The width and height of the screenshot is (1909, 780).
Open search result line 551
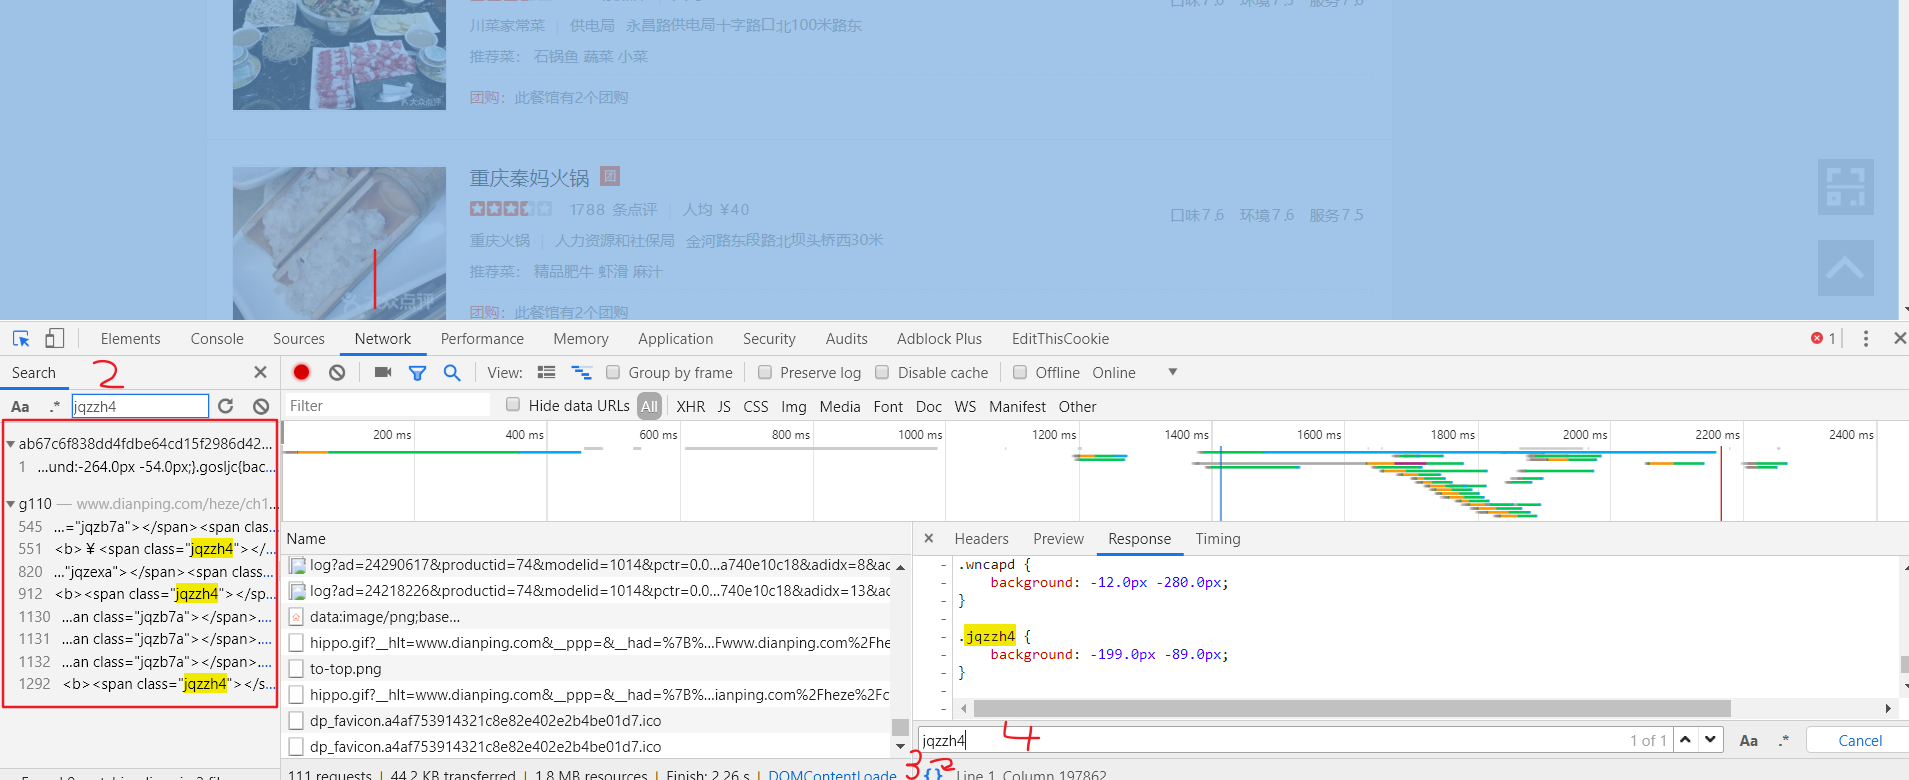click(x=140, y=549)
